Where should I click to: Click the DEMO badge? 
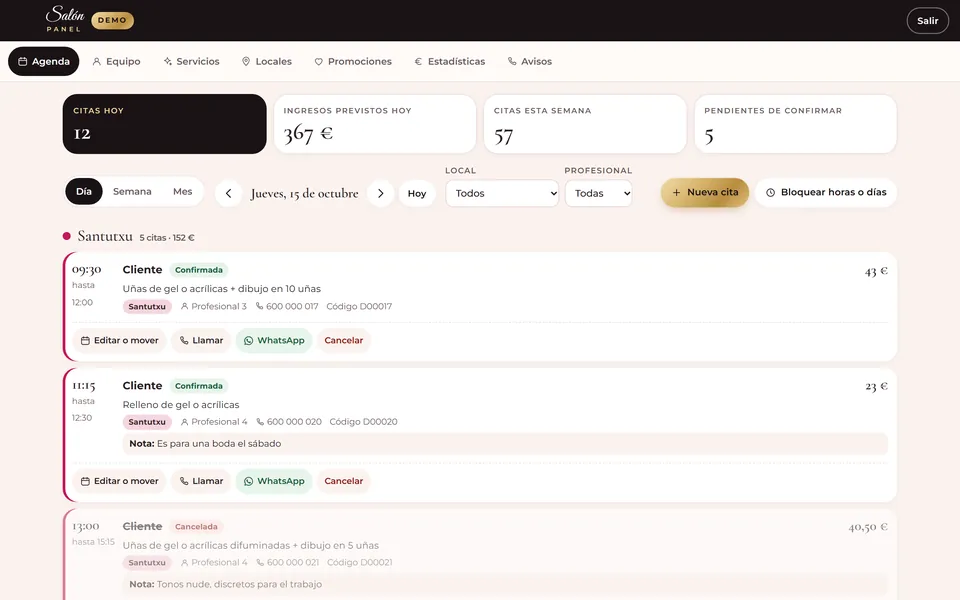coord(113,20)
